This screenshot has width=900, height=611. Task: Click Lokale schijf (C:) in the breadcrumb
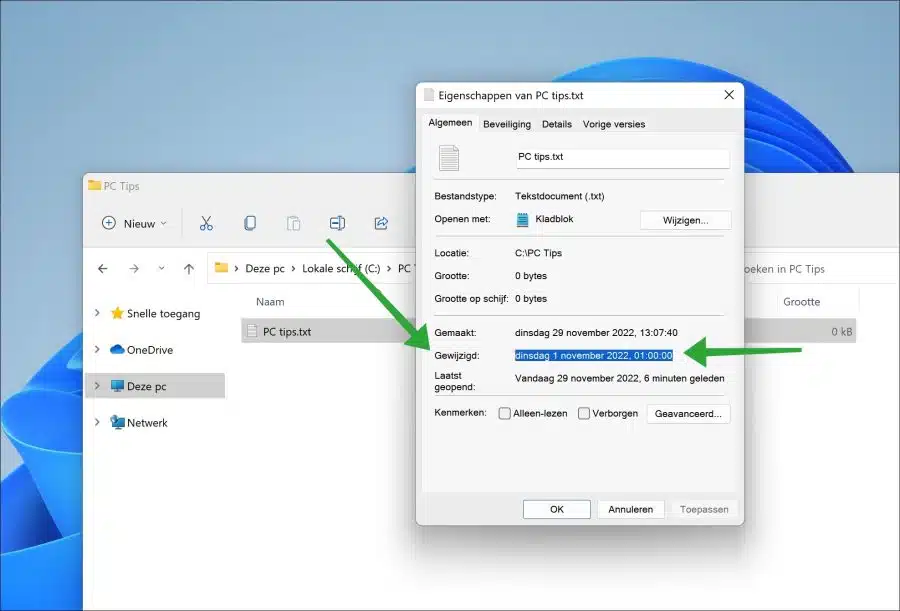(x=341, y=269)
